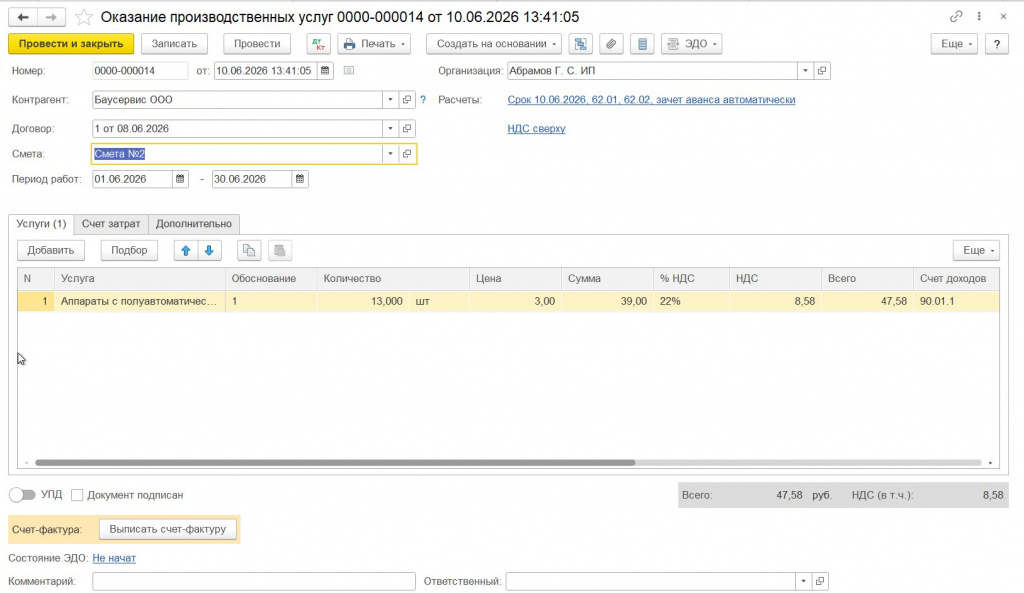Toggle the УПД switch

[x=22, y=495]
